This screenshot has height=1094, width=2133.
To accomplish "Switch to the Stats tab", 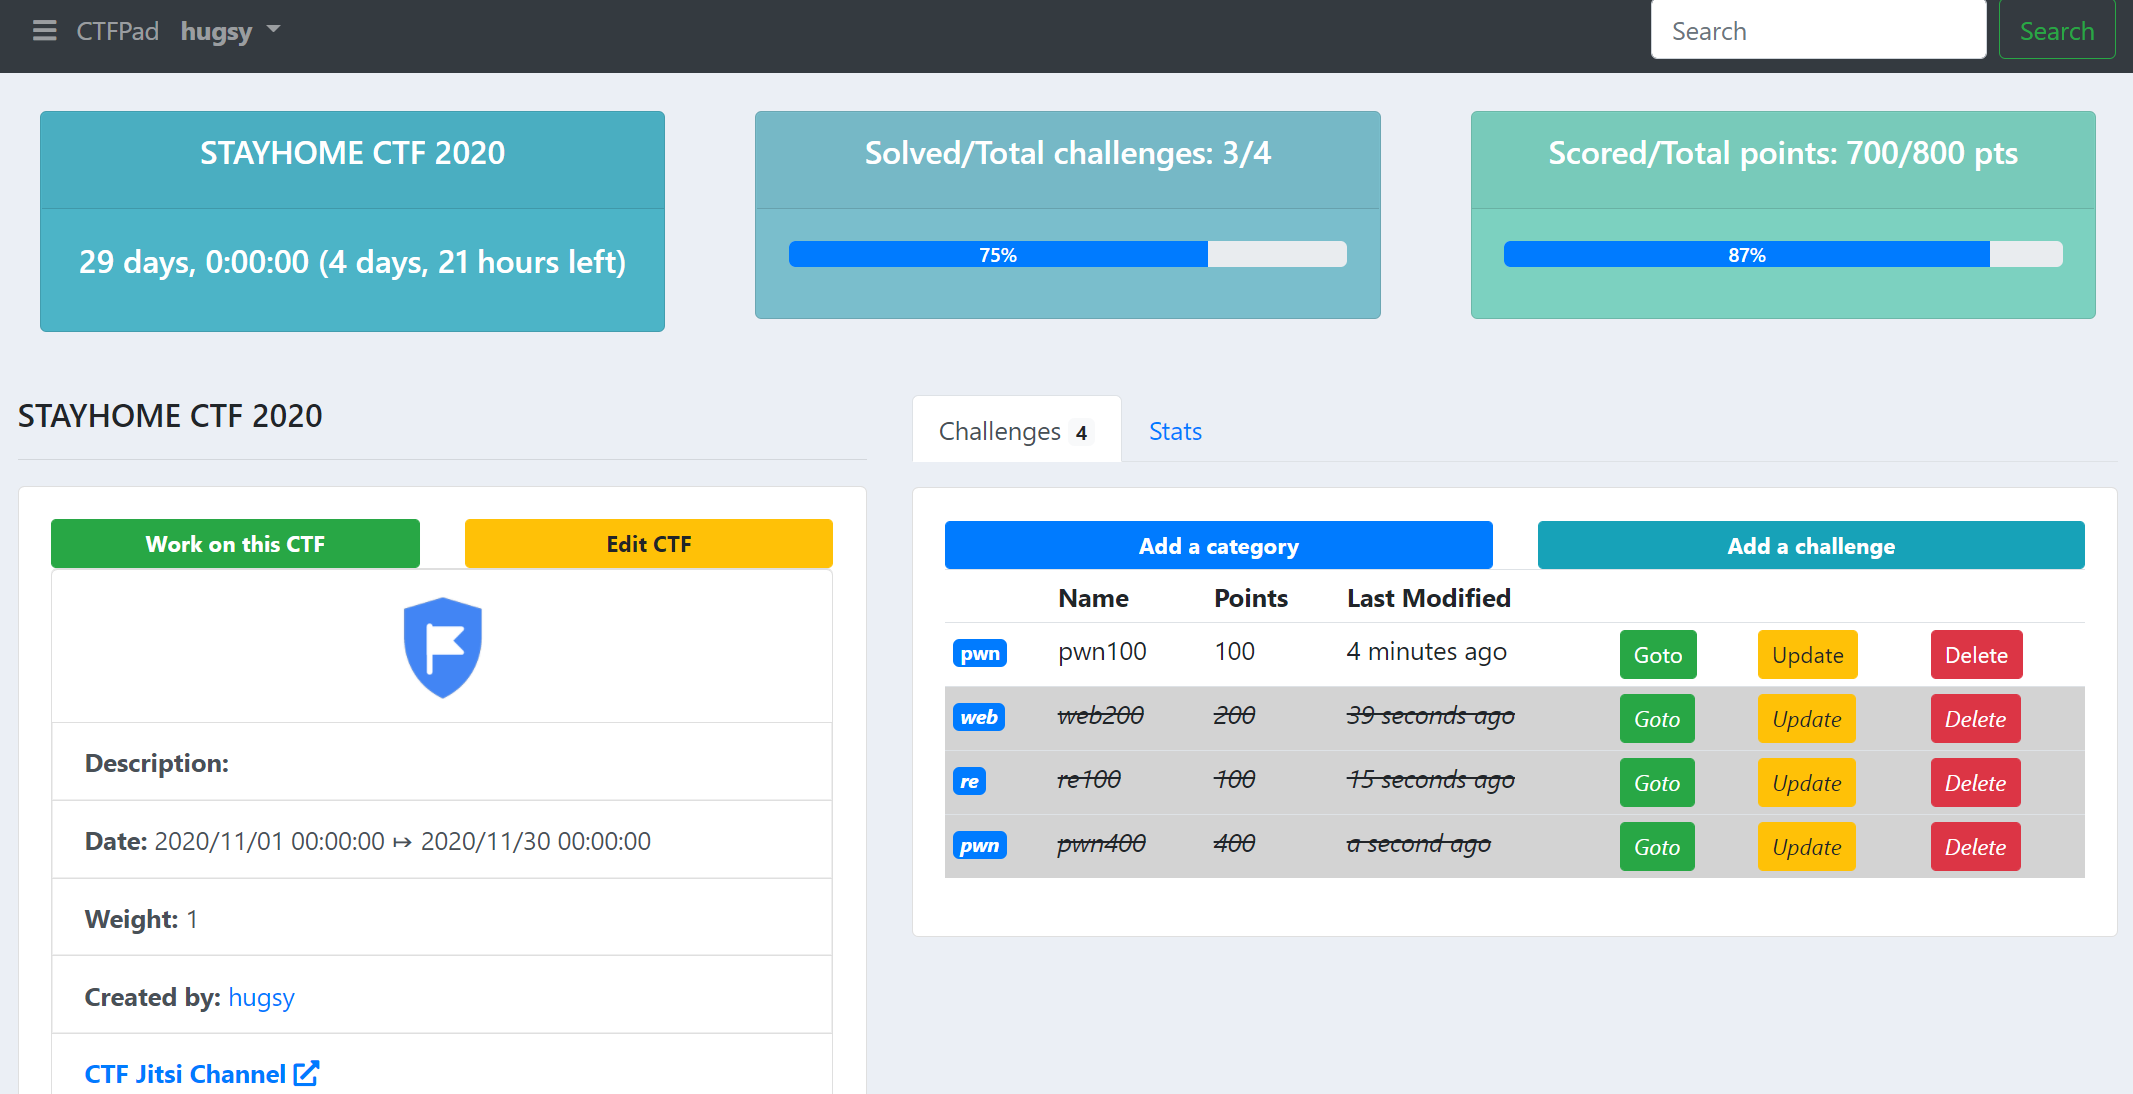I will (1175, 431).
